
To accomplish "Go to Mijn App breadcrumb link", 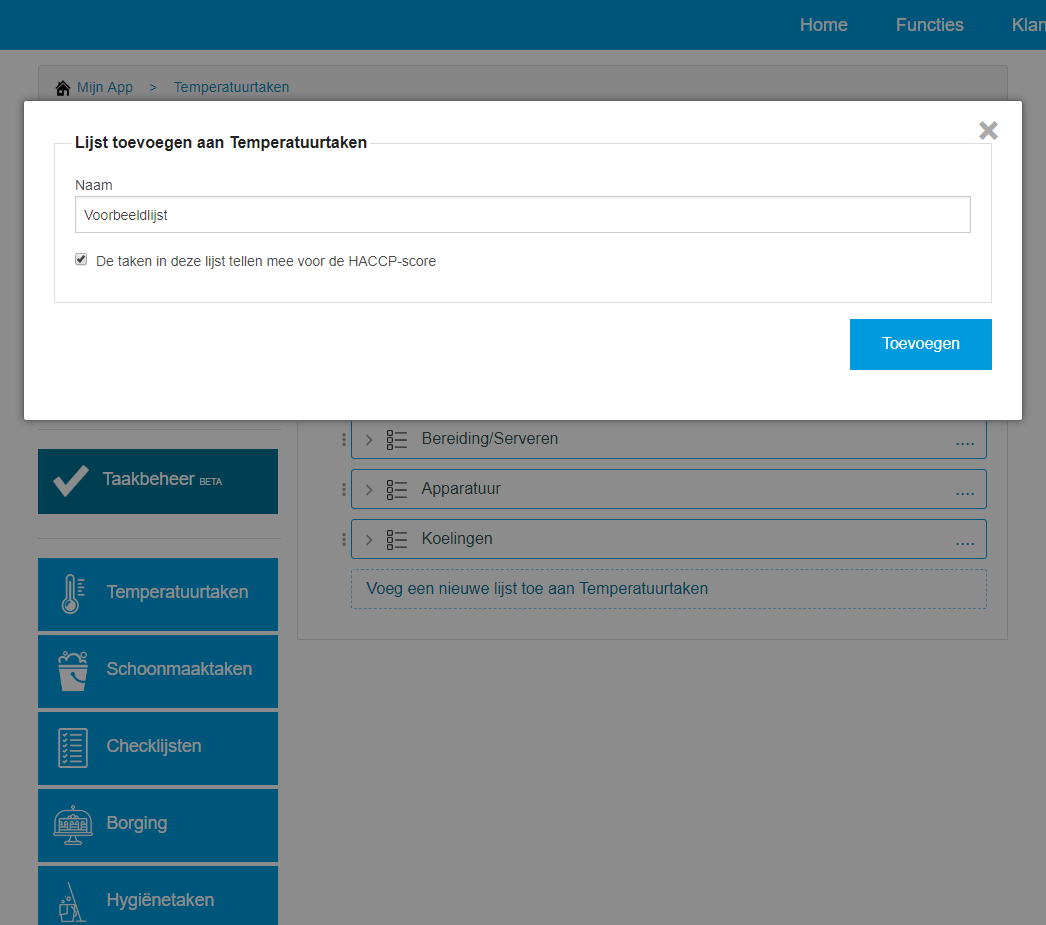I will (105, 87).
